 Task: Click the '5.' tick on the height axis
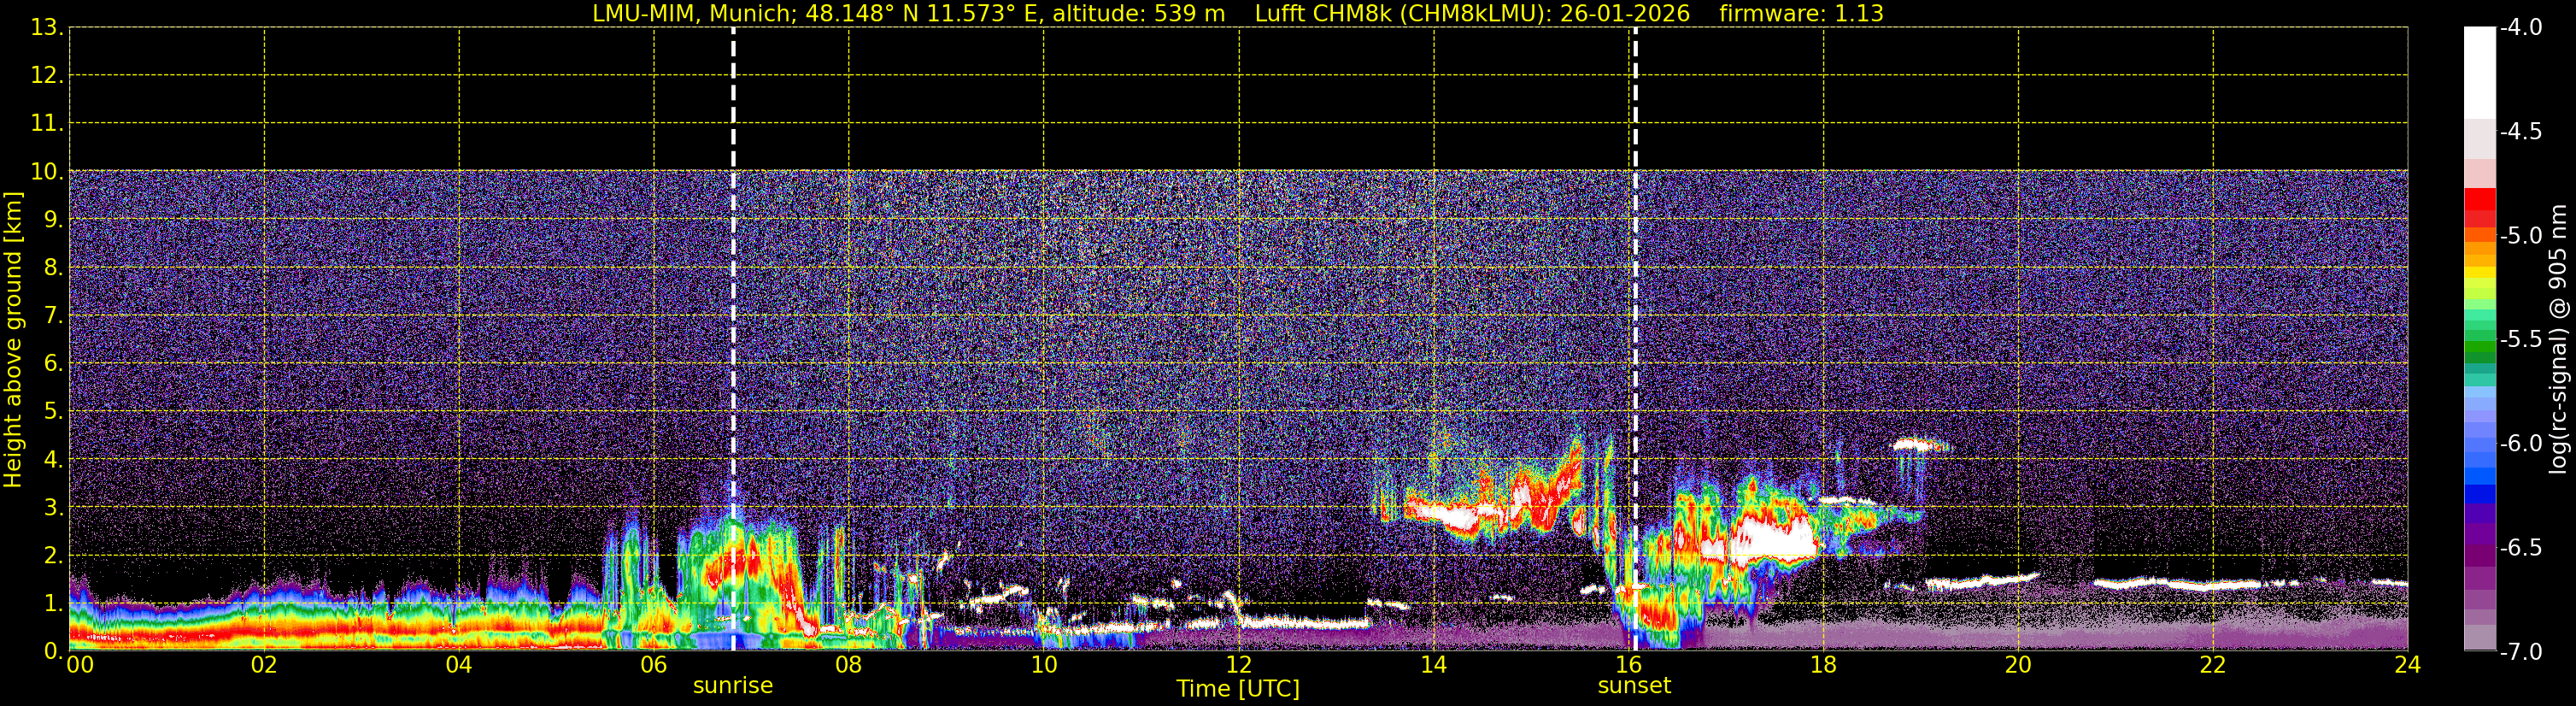click(x=53, y=412)
